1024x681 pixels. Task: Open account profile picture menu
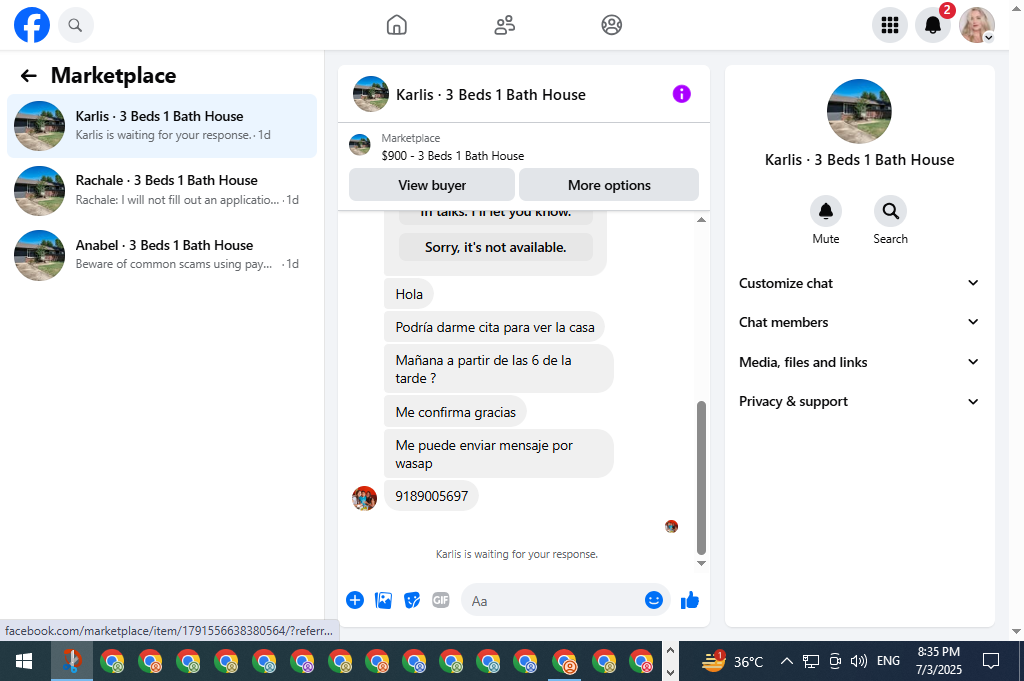point(976,25)
